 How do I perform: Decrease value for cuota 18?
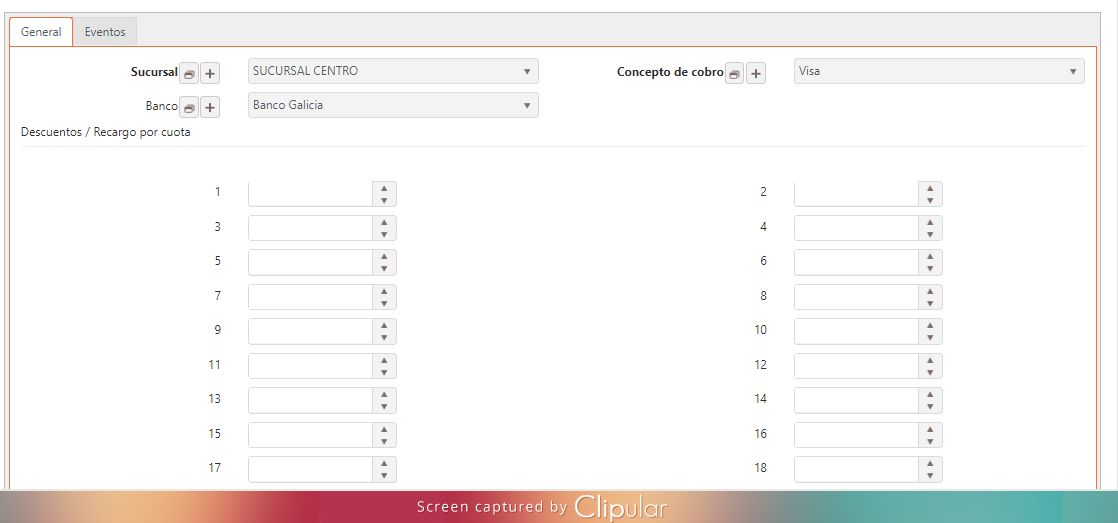pos(930,475)
